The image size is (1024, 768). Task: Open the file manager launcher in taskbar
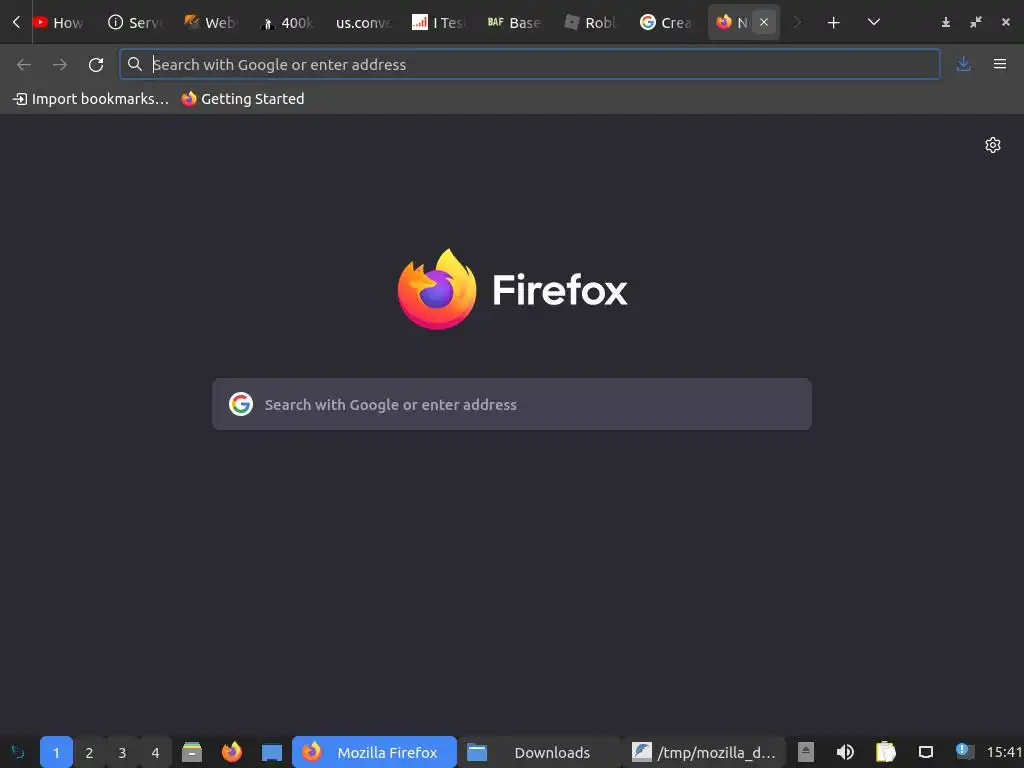click(192, 752)
